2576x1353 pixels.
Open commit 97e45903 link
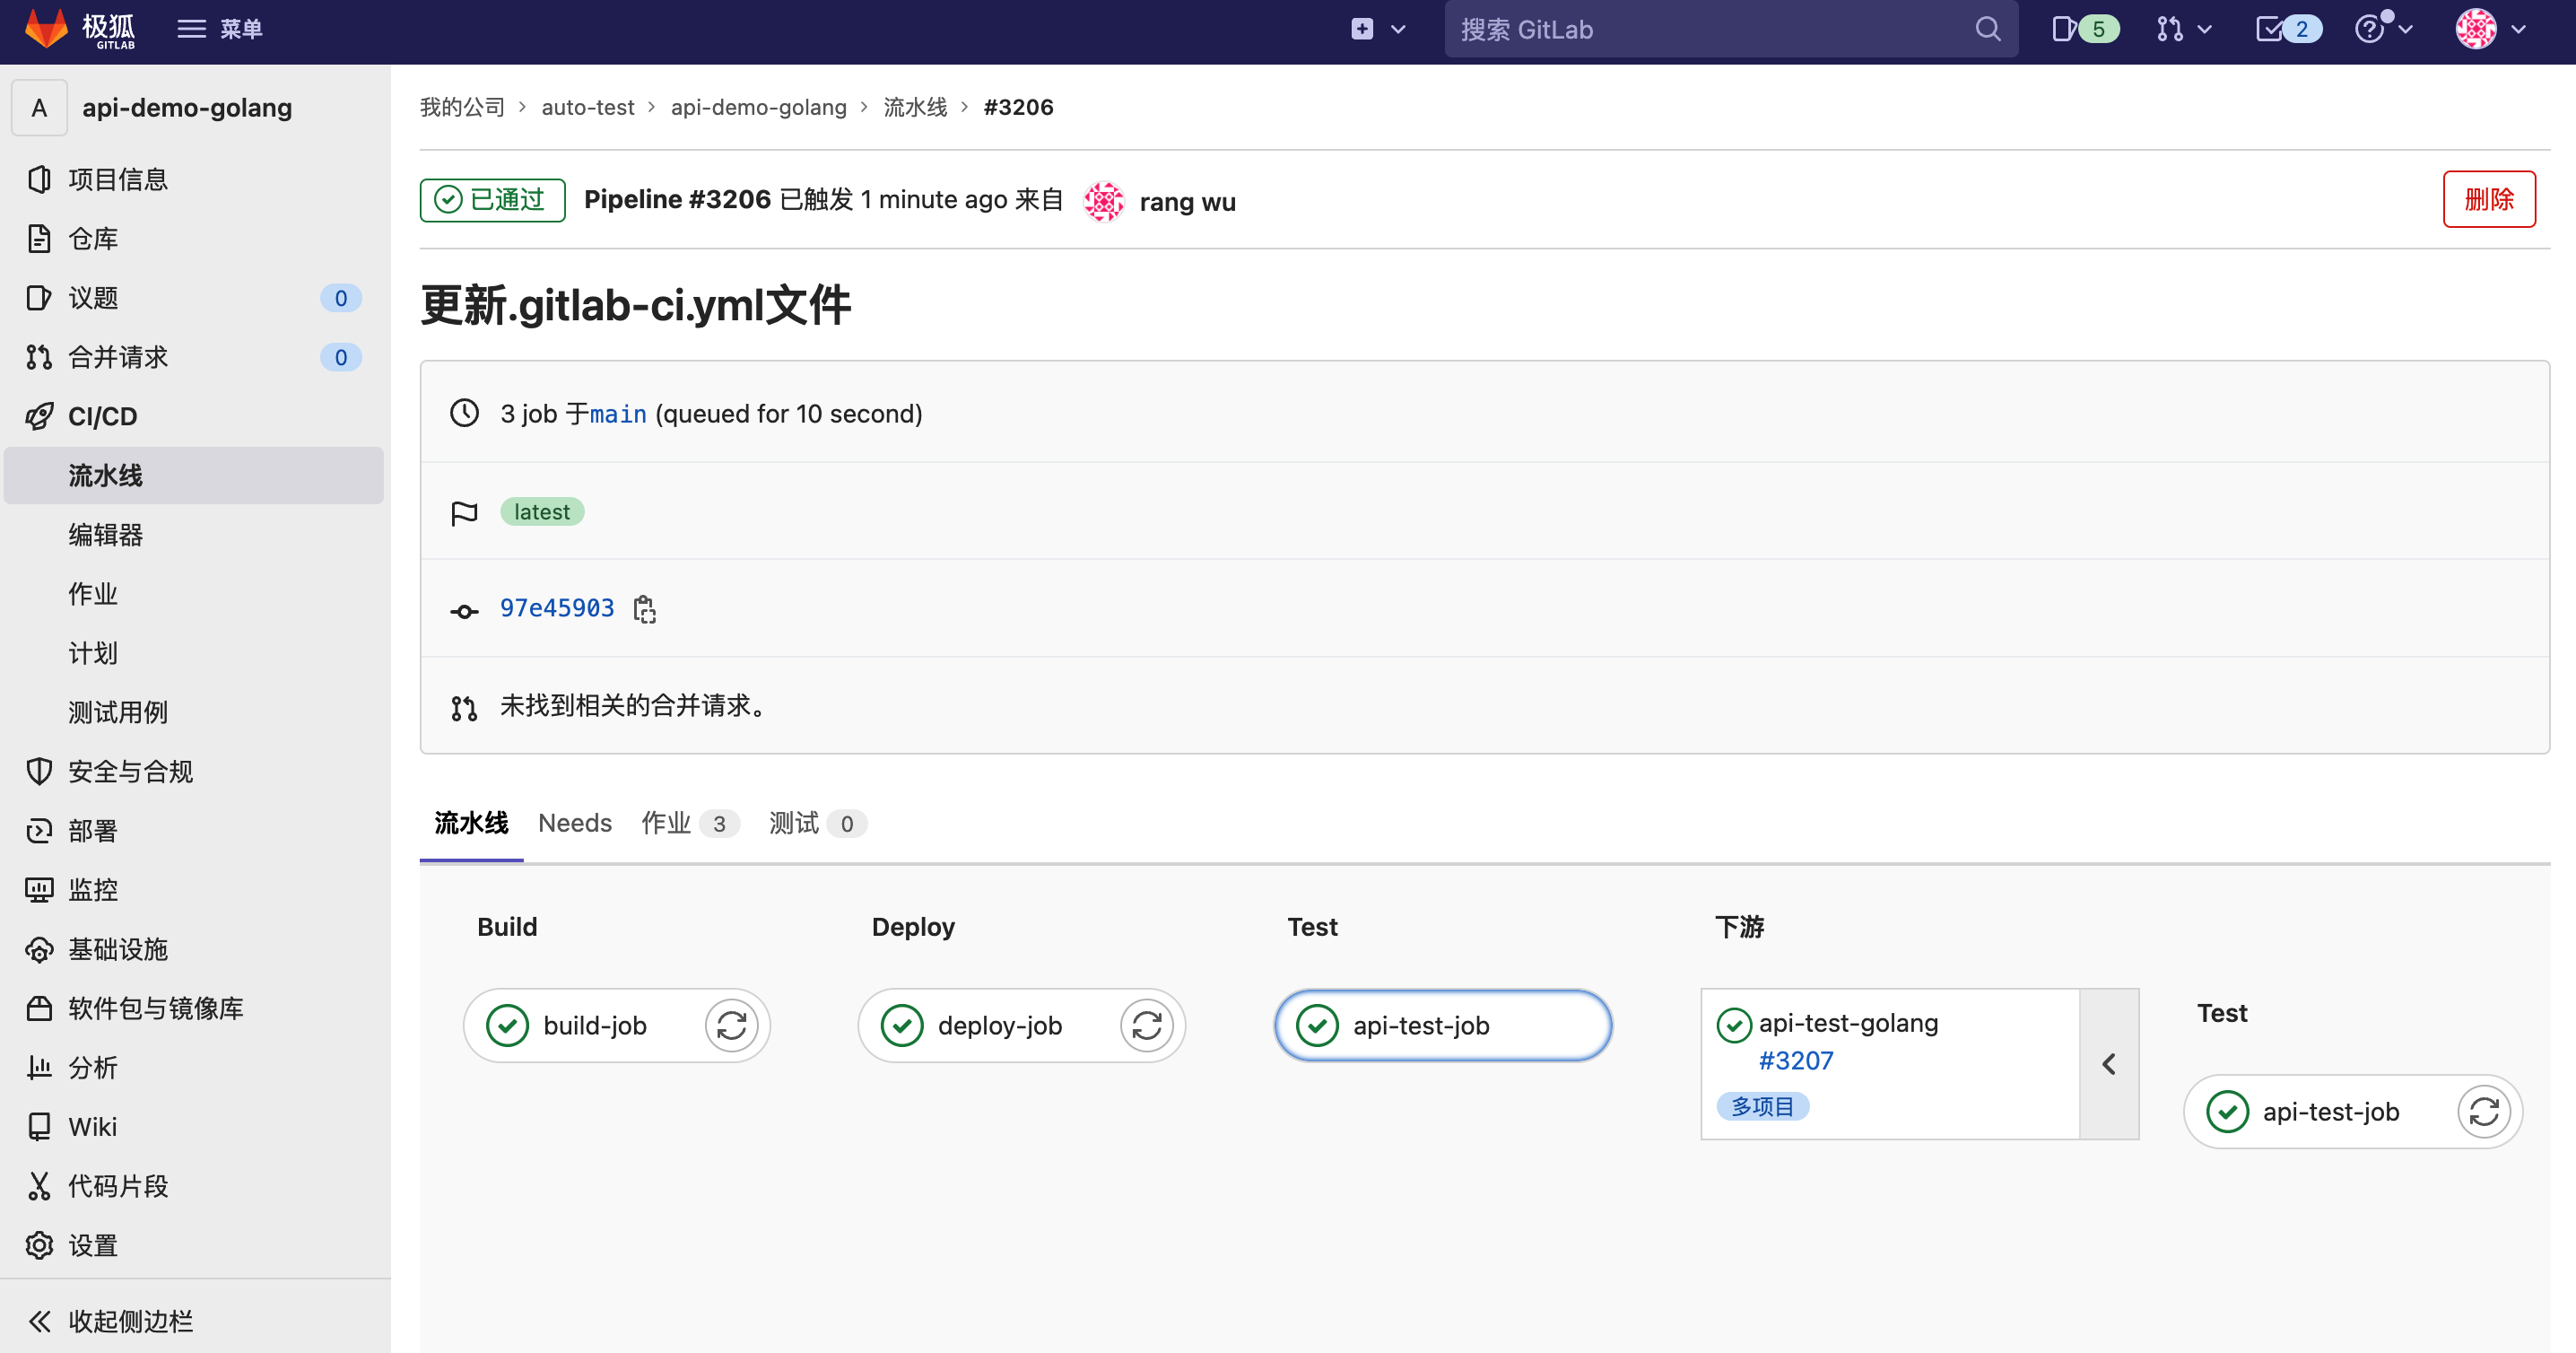pos(556,608)
